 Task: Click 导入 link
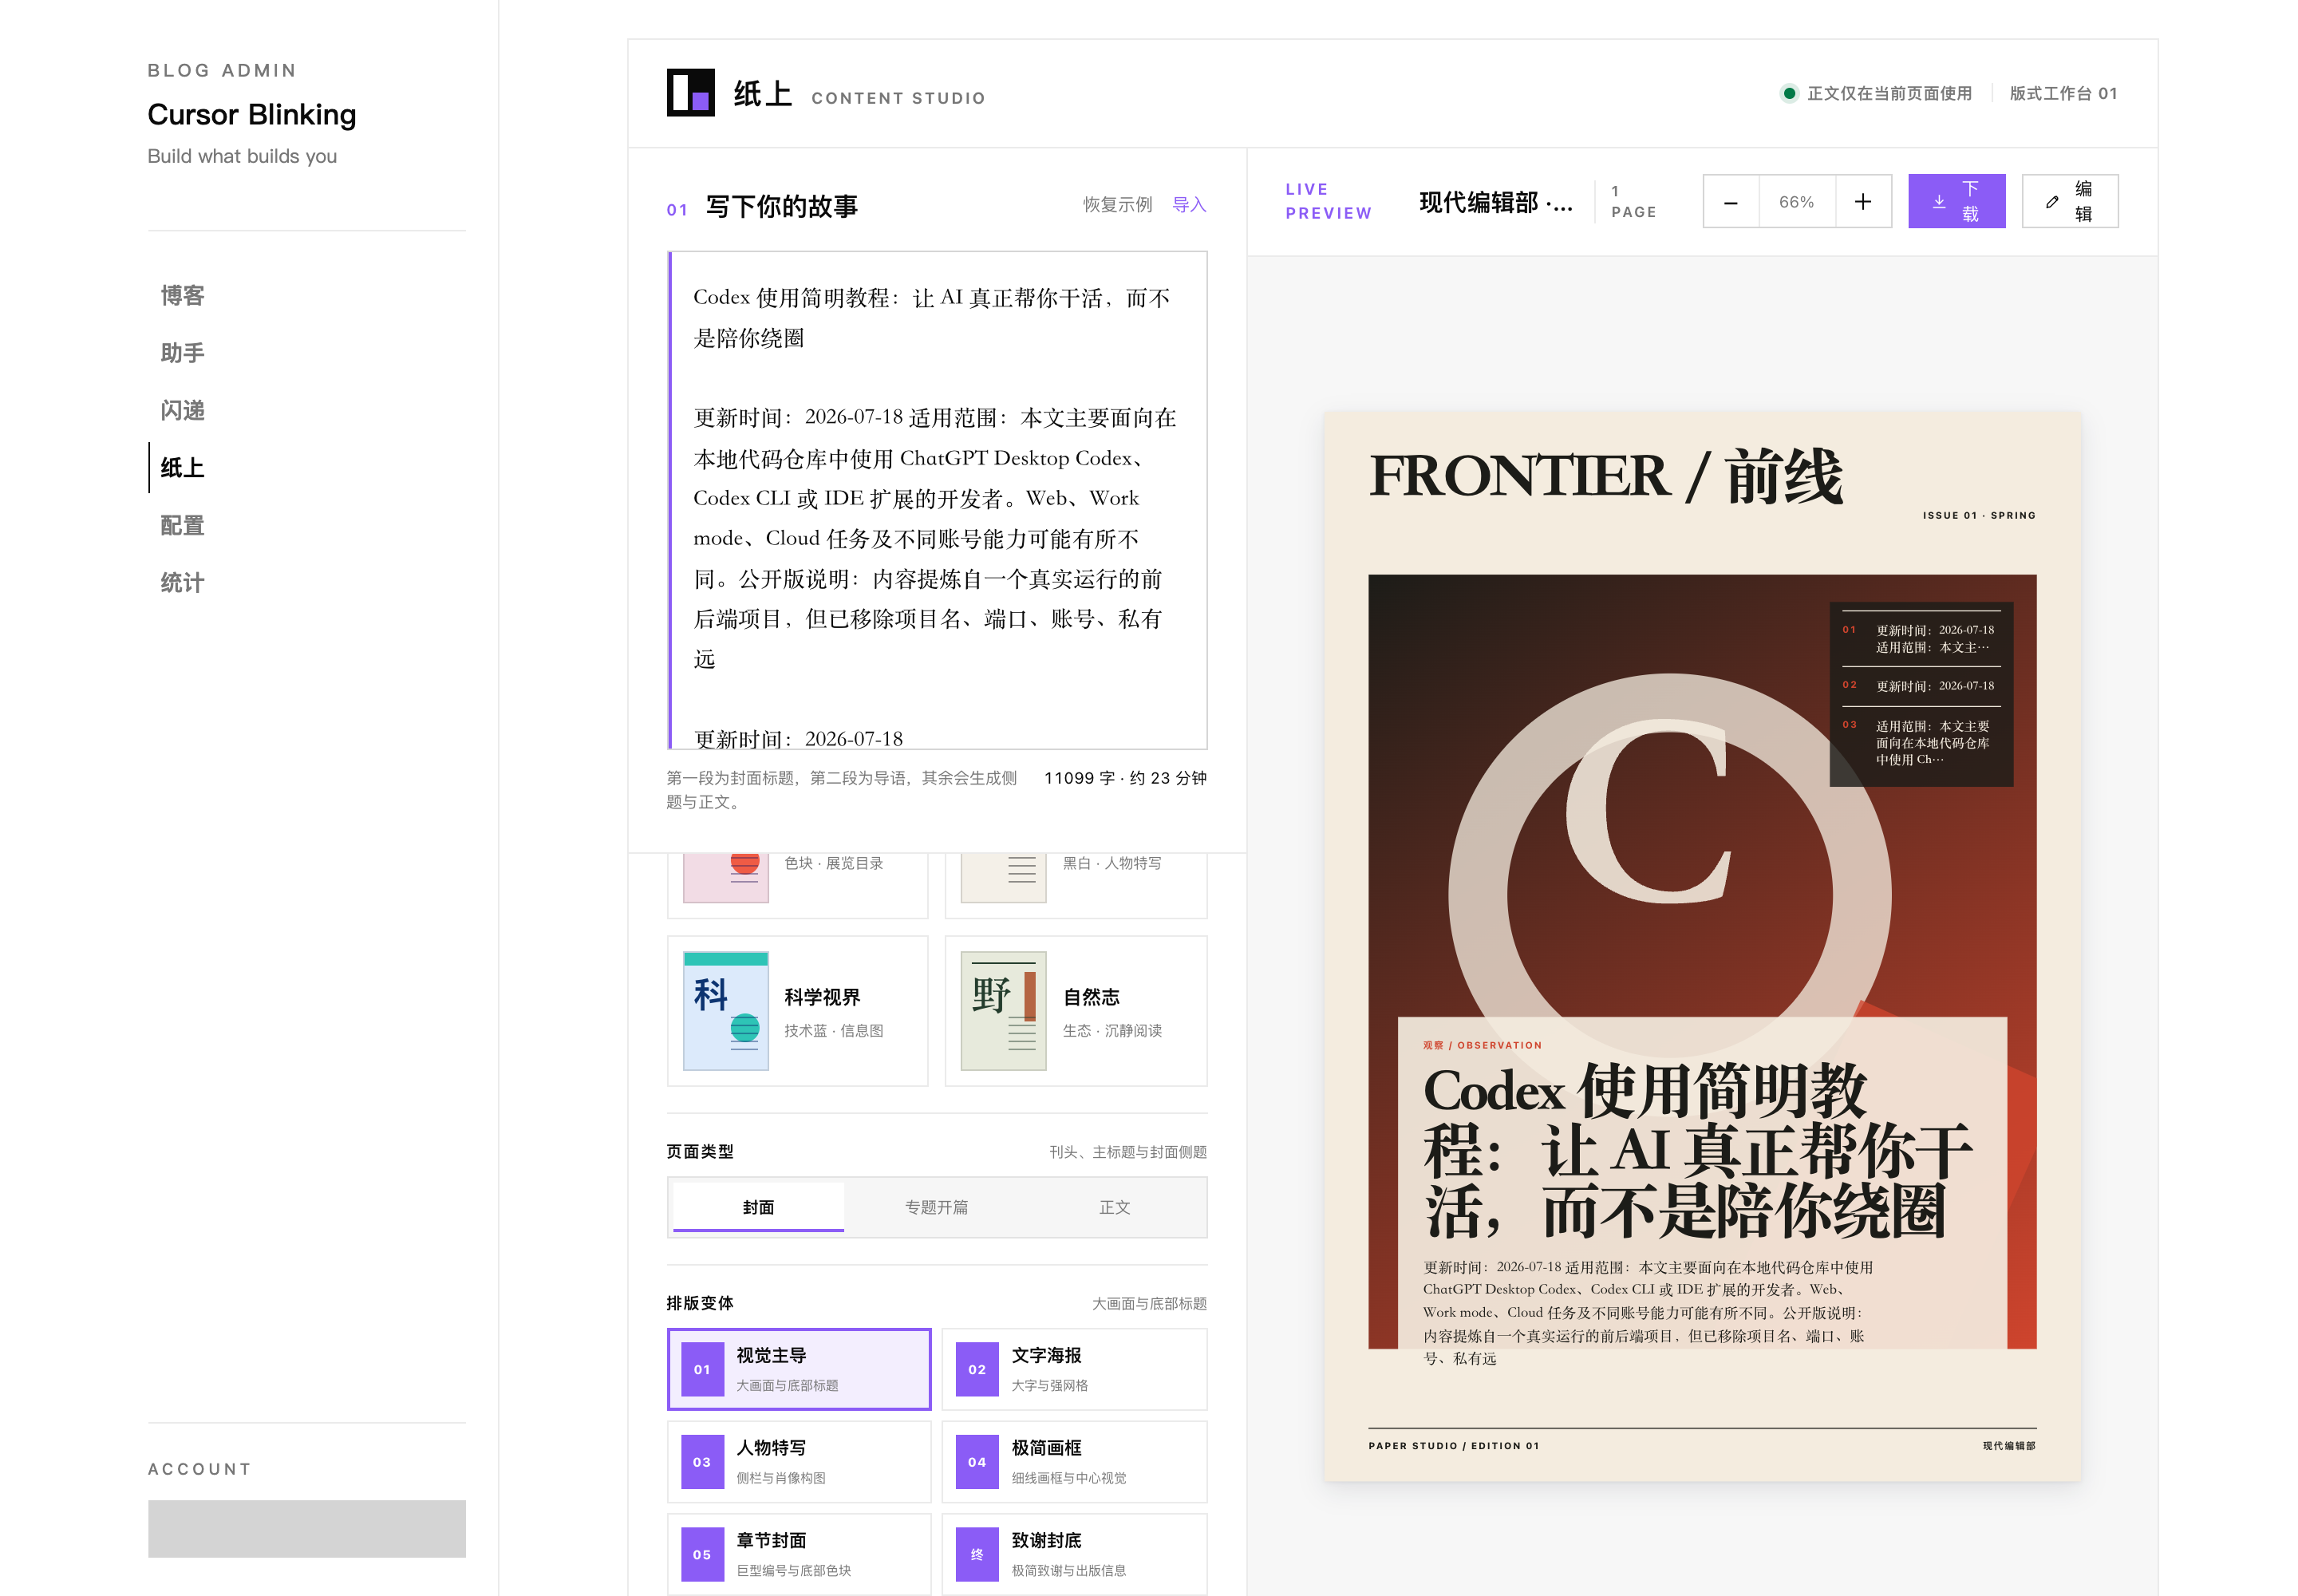pyautogui.click(x=1189, y=205)
